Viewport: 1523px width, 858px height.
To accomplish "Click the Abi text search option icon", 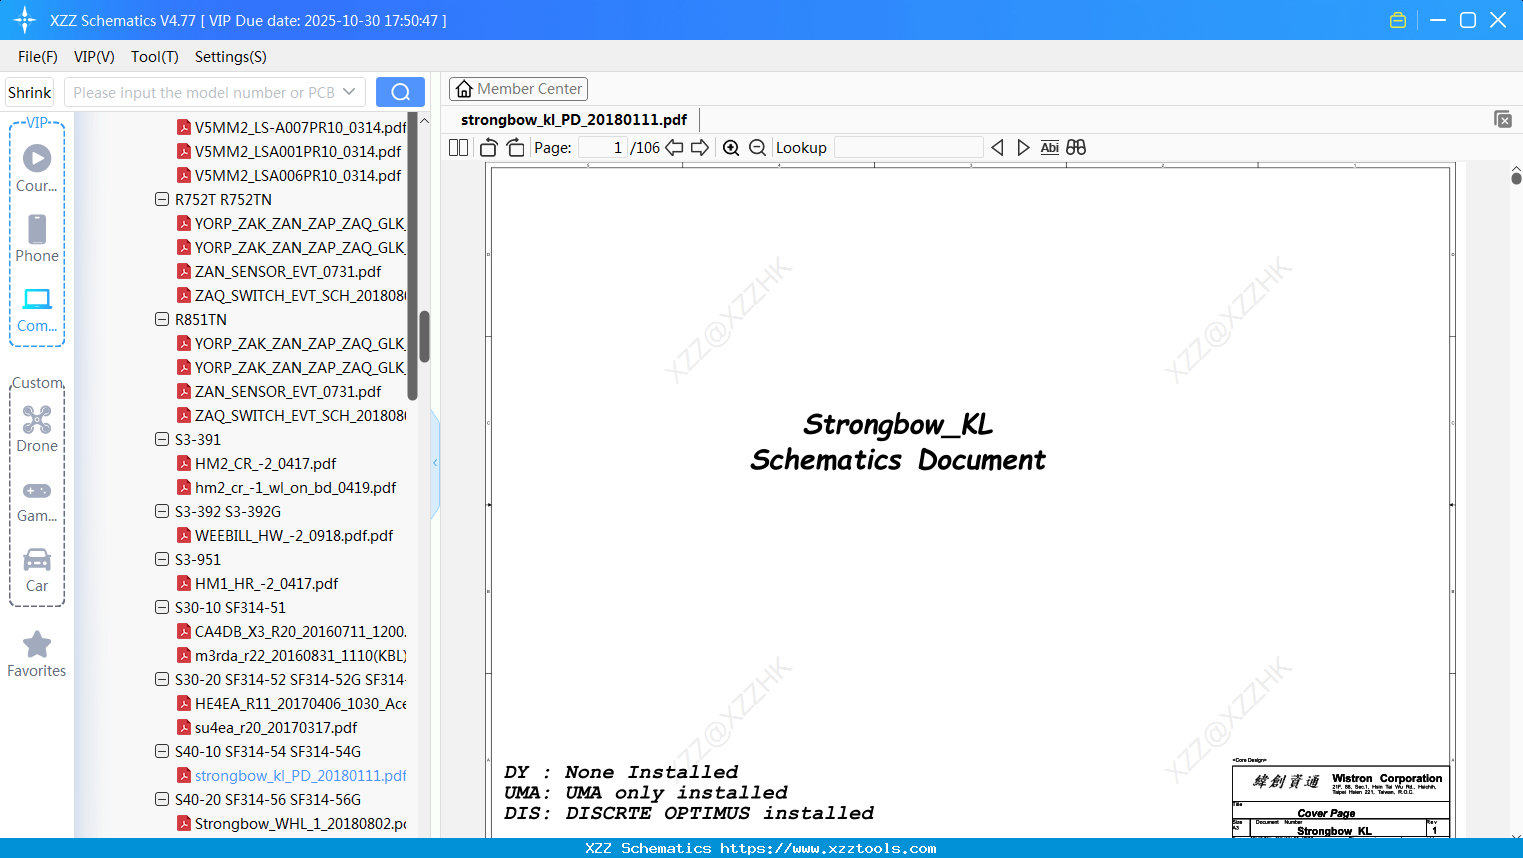I will (1049, 148).
